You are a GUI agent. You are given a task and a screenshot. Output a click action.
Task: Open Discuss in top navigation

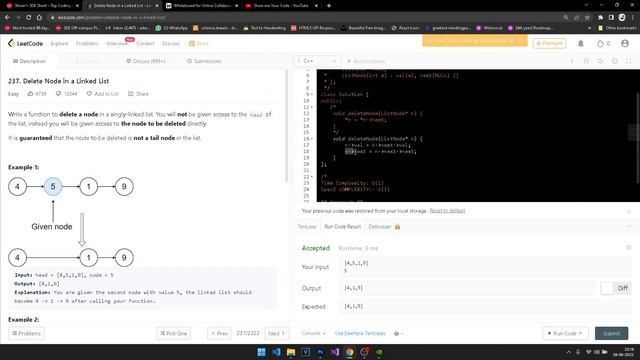tap(171, 43)
